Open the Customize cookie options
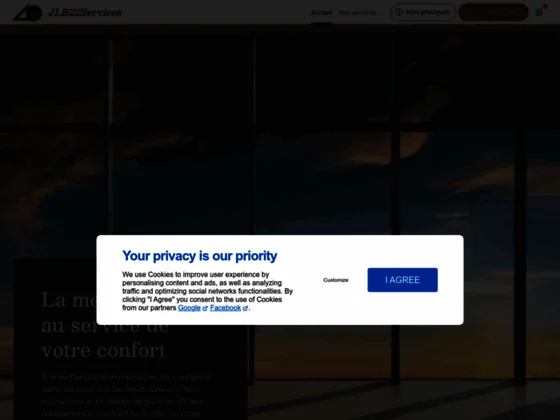Viewport: 560px width, 420px height. tap(336, 280)
